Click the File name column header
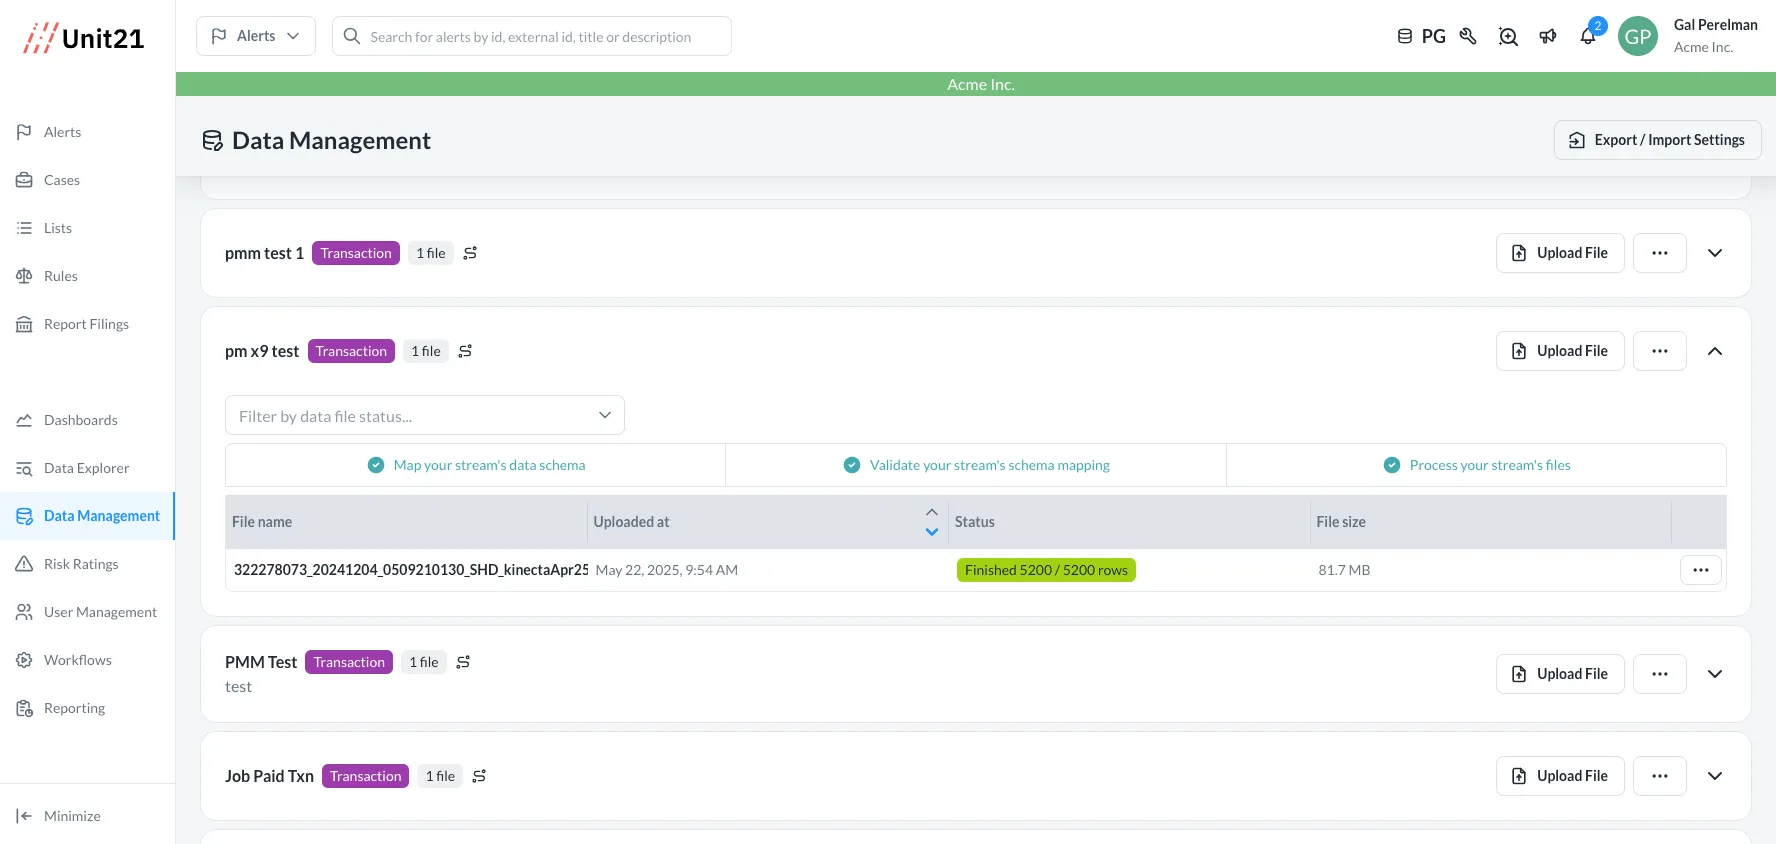The width and height of the screenshot is (1776, 844). [x=406, y=522]
